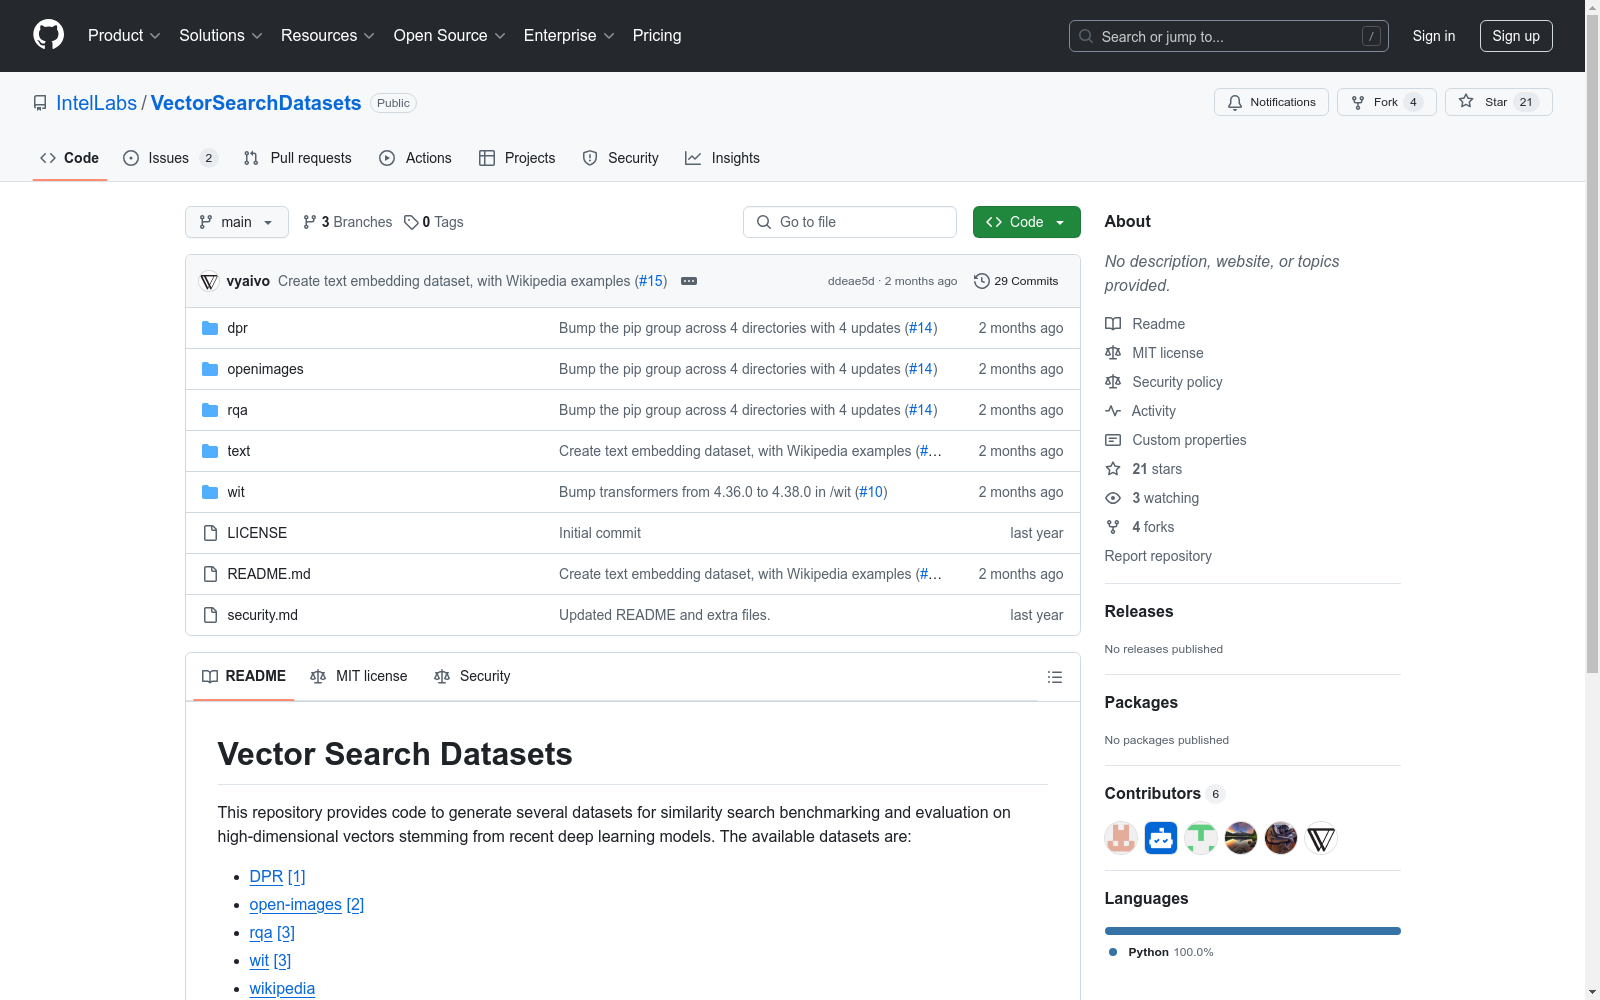Click the first contributor avatar
Screen dimensions: 1600x1000
coord(1121,838)
